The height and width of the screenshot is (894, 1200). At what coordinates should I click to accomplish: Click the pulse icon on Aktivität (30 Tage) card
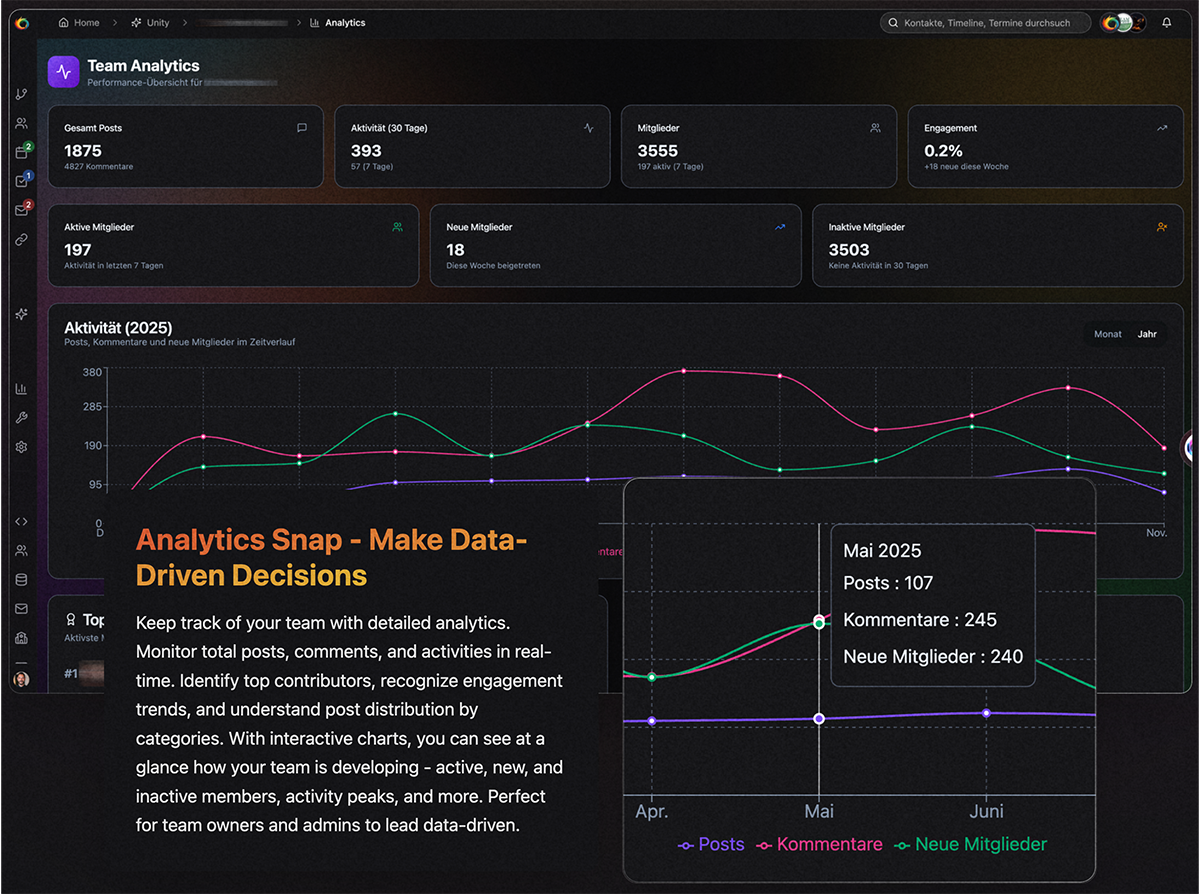click(x=589, y=128)
